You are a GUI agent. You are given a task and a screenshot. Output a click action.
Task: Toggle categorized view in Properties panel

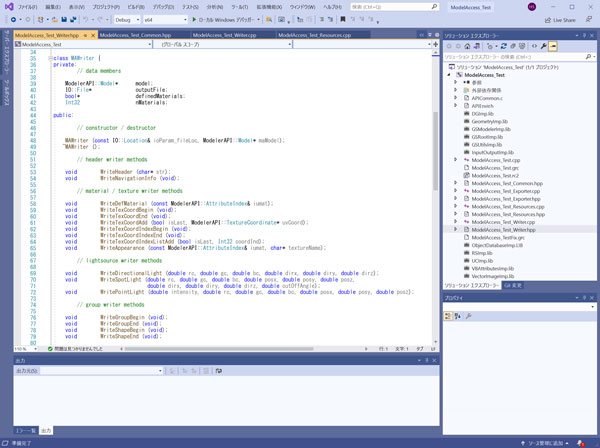pyautogui.click(x=449, y=316)
